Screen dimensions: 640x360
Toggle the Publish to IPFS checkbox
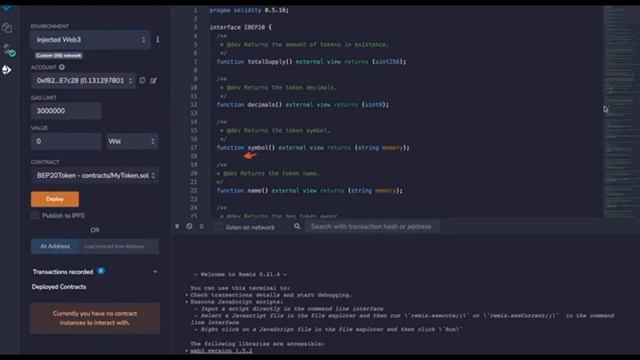[x=35, y=216]
